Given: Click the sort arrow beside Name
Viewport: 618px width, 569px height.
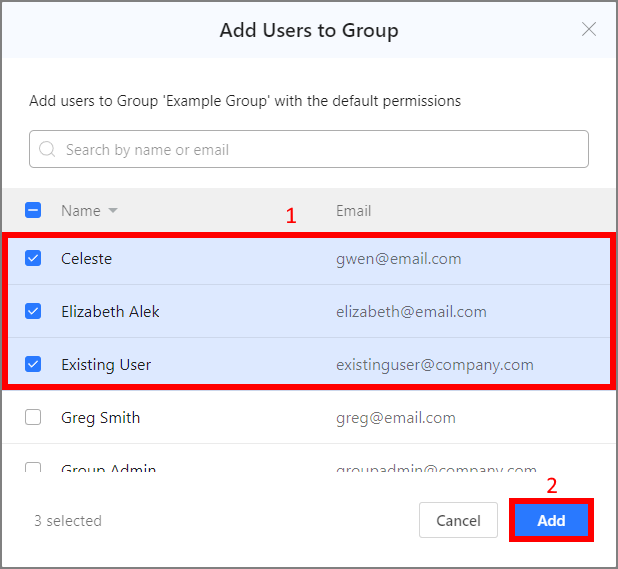Looking at the screenshot, I should [113, 211].
